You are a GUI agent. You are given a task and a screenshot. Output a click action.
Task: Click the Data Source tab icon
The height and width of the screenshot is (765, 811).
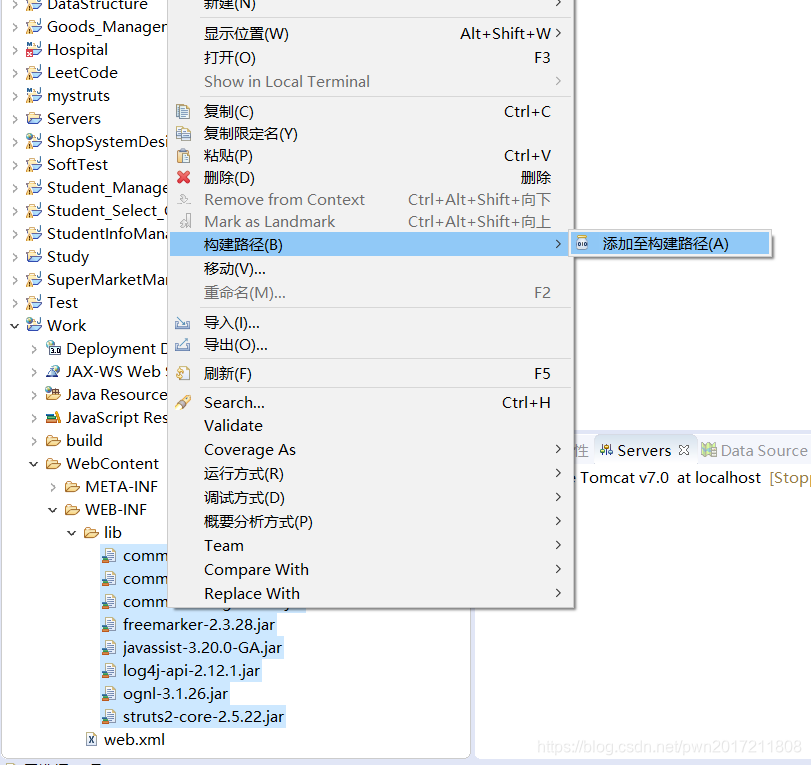(709, 450)
